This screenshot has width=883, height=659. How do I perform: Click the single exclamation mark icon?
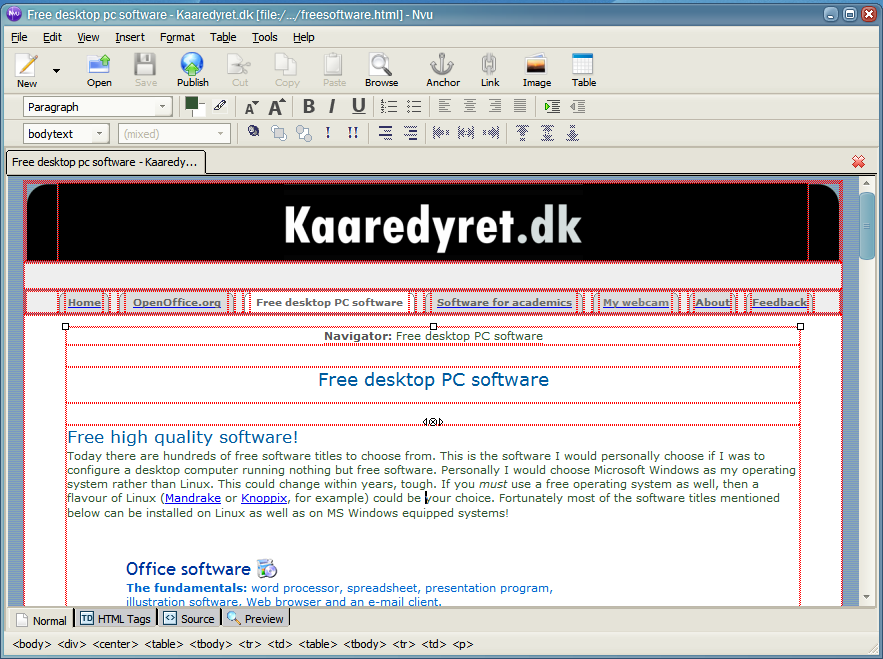click(328, 133)
